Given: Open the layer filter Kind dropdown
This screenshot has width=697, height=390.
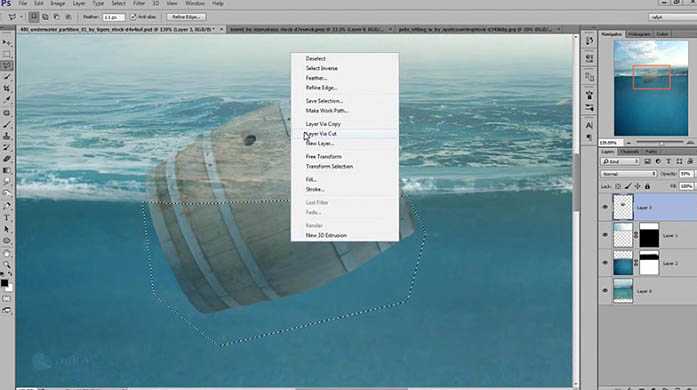Looking at the screenshot, I should 620,161.
